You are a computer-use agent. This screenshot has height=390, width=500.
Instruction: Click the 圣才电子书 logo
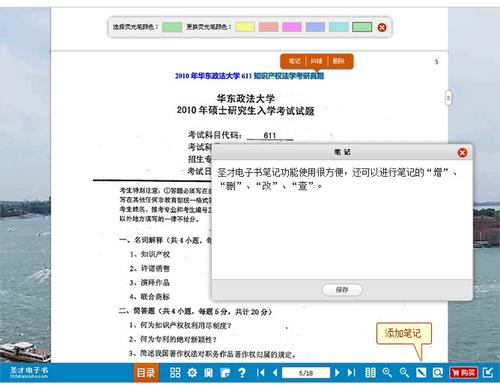(29, 372)
